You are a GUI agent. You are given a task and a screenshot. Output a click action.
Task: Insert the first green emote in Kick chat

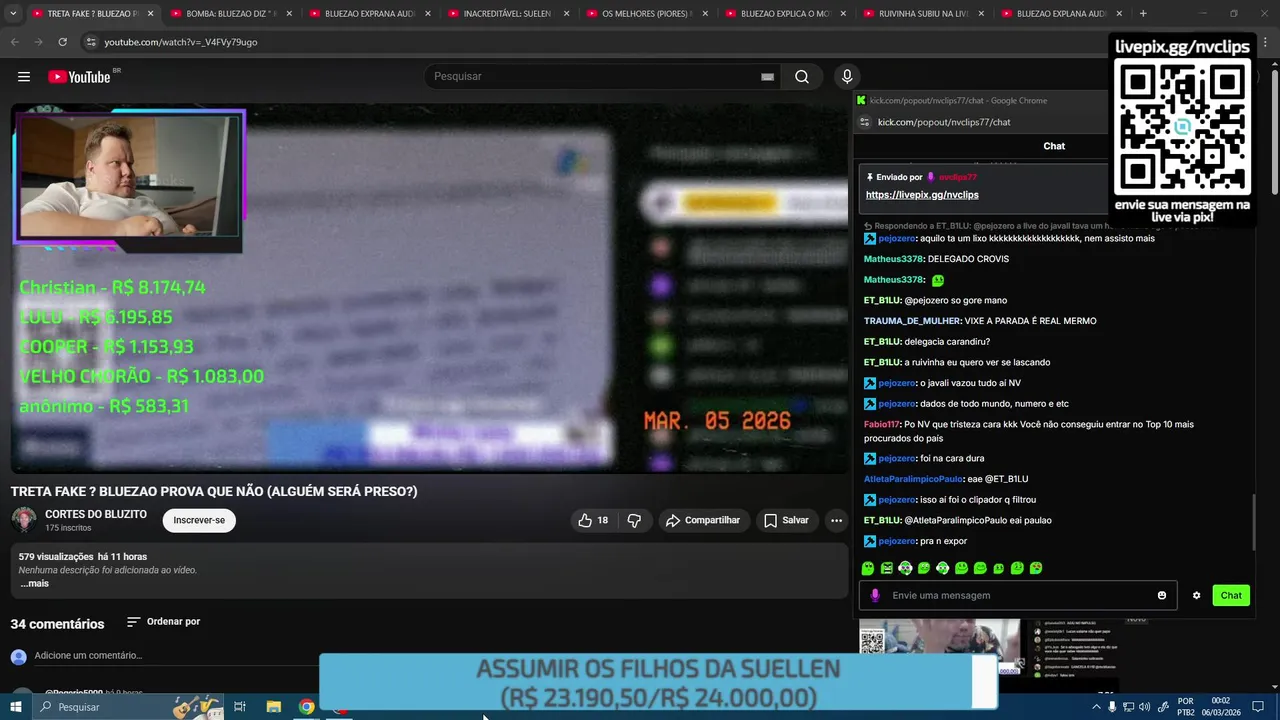coord(868,568)
